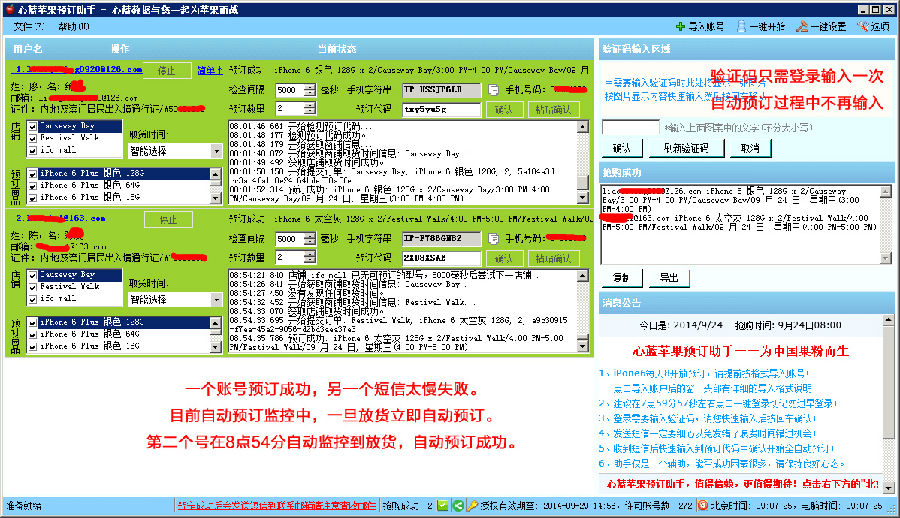
Task: Toggle iPhone 6 Plus 128G checkbox in first account
Action: point(33,173)
